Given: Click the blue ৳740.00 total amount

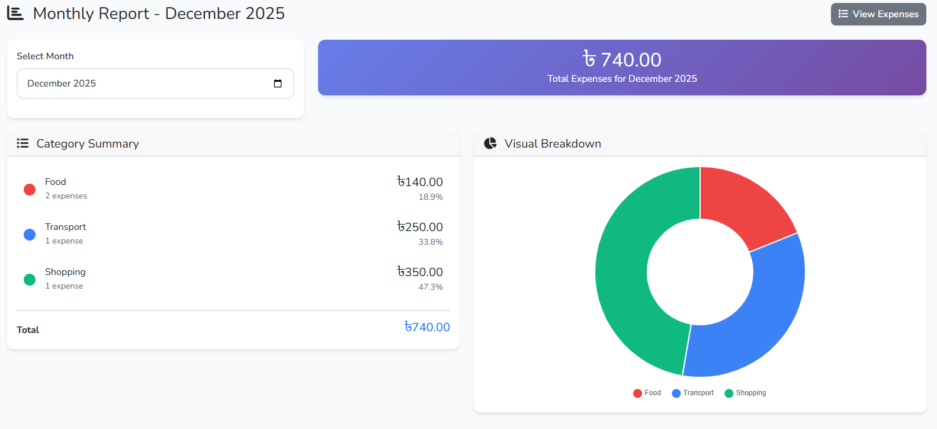Looking at the screenshot, I should (427, 327).
